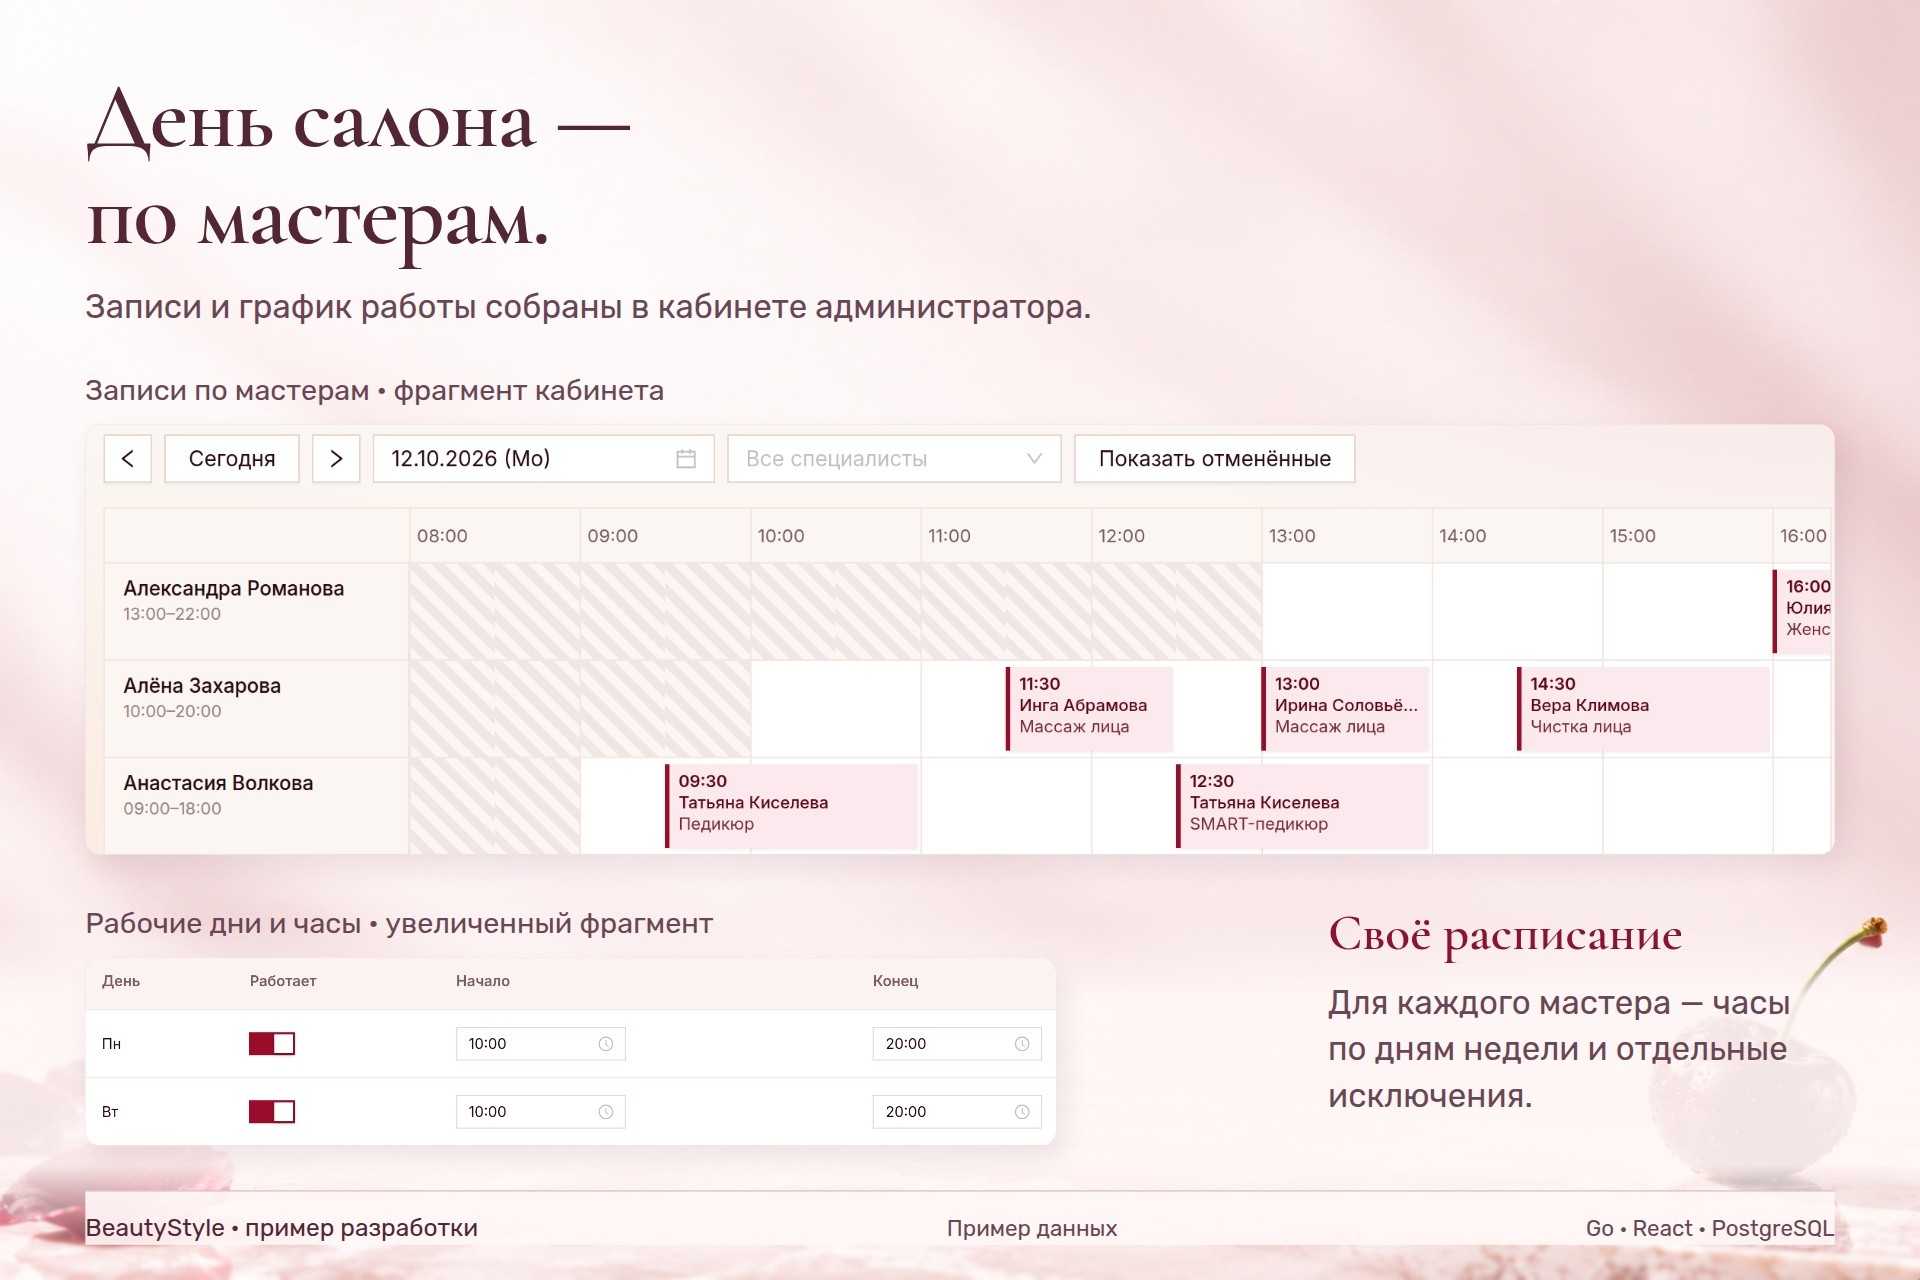Screen dimensions: 1920x1280
Task: Edit Вт end time 20:00 field
Action: [957, 1112]
